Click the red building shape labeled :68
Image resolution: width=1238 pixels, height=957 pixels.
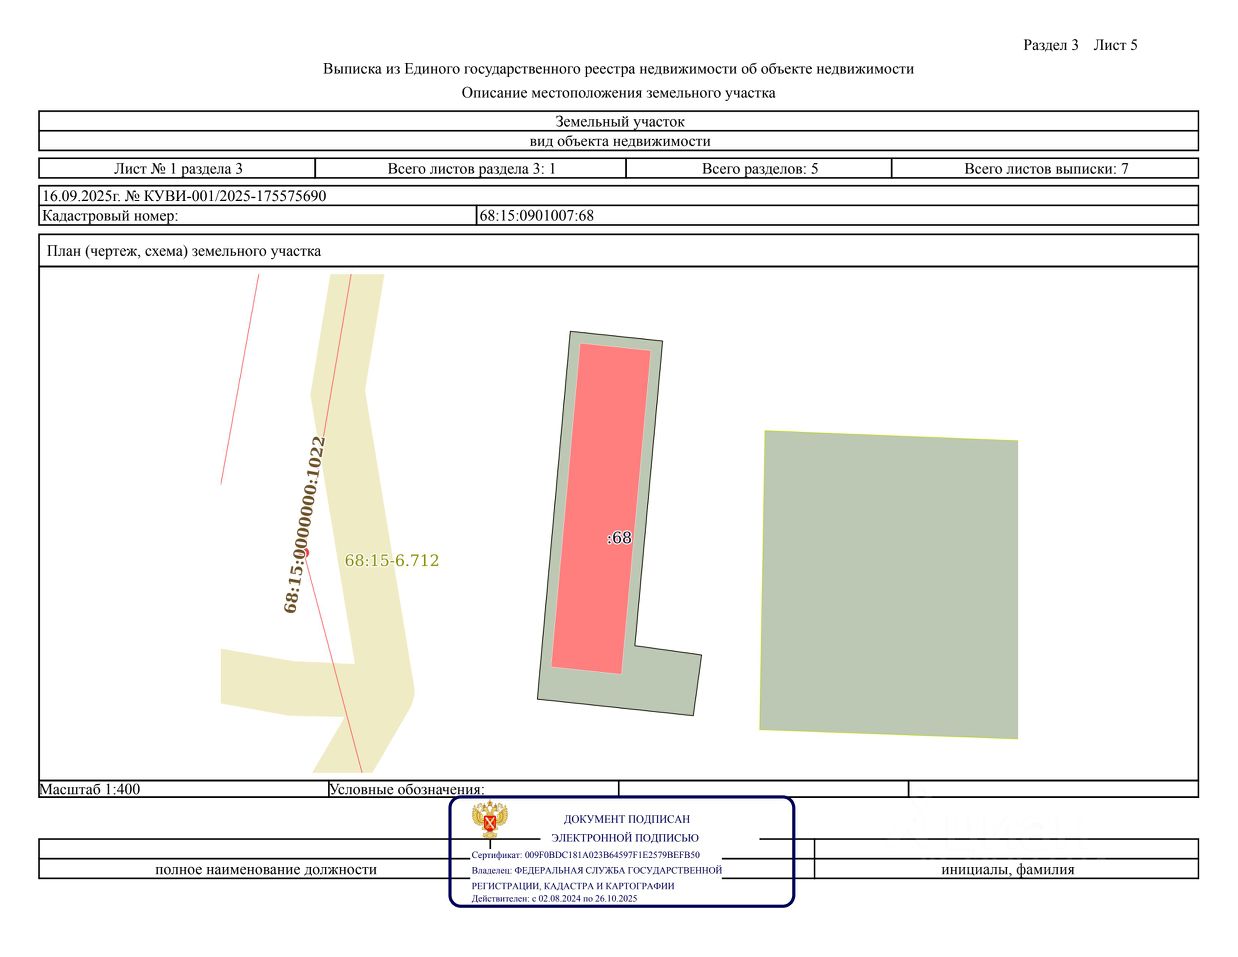[x=601, y=508]
